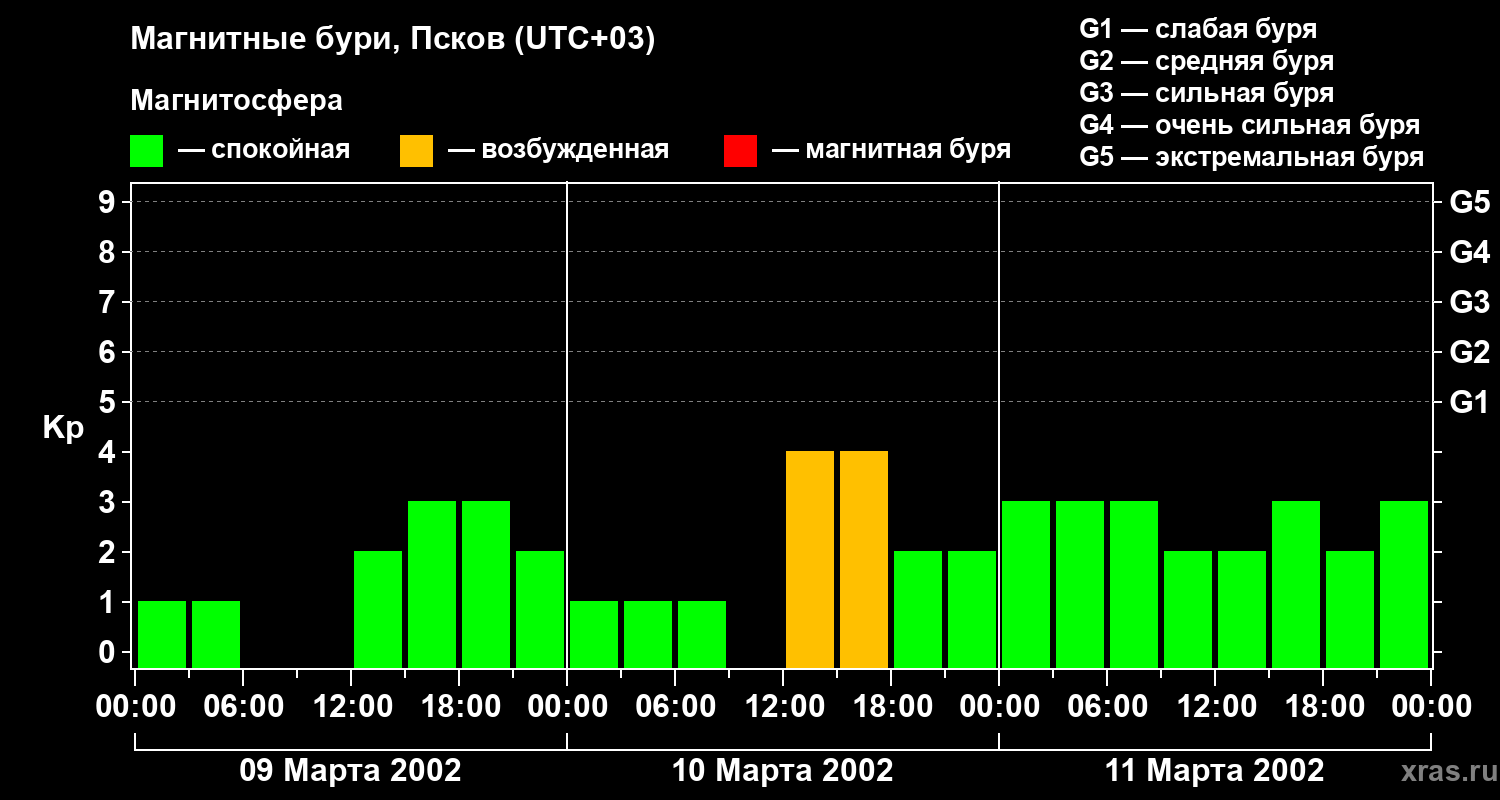Click the red "магнитная буря" legend swatch
The height and width of the screenshot is (800, 1500).
(x=740, y=151)
